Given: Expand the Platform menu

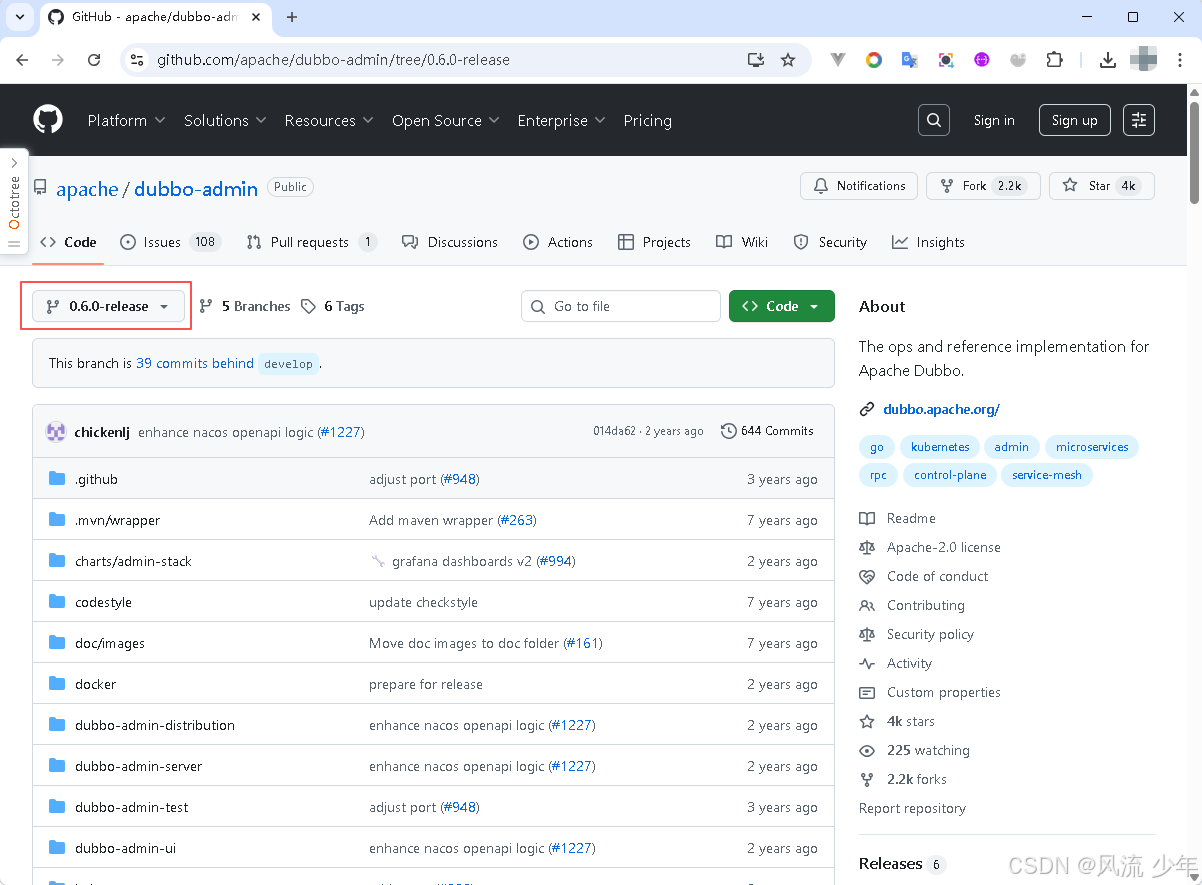Looking at the screenshot, I should [126, 120].
